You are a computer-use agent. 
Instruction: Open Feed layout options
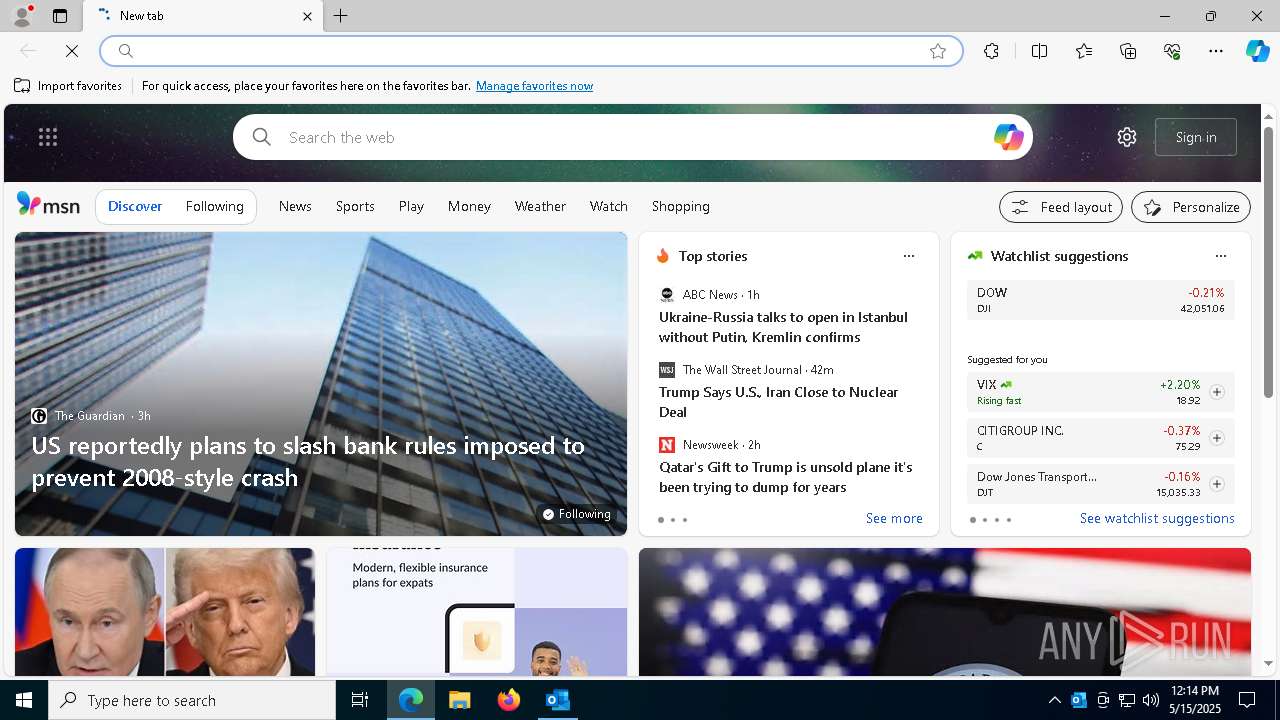(x=1061, y=207)
